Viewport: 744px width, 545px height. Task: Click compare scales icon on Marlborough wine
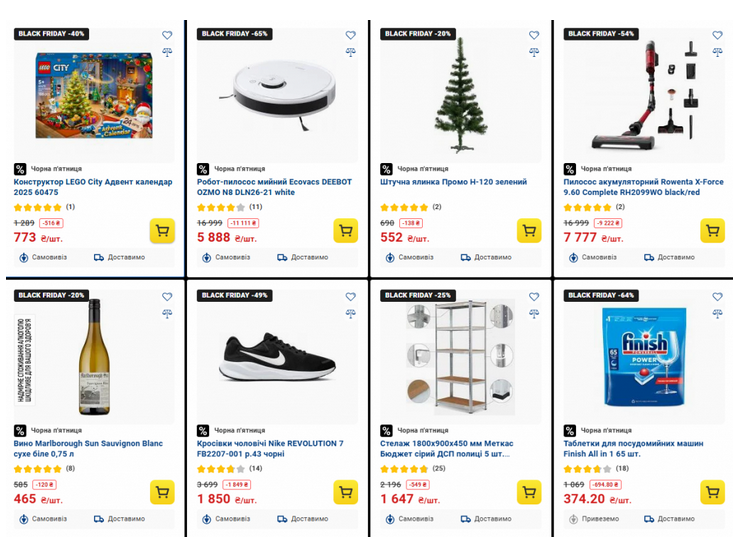click(x=167, y=314)
